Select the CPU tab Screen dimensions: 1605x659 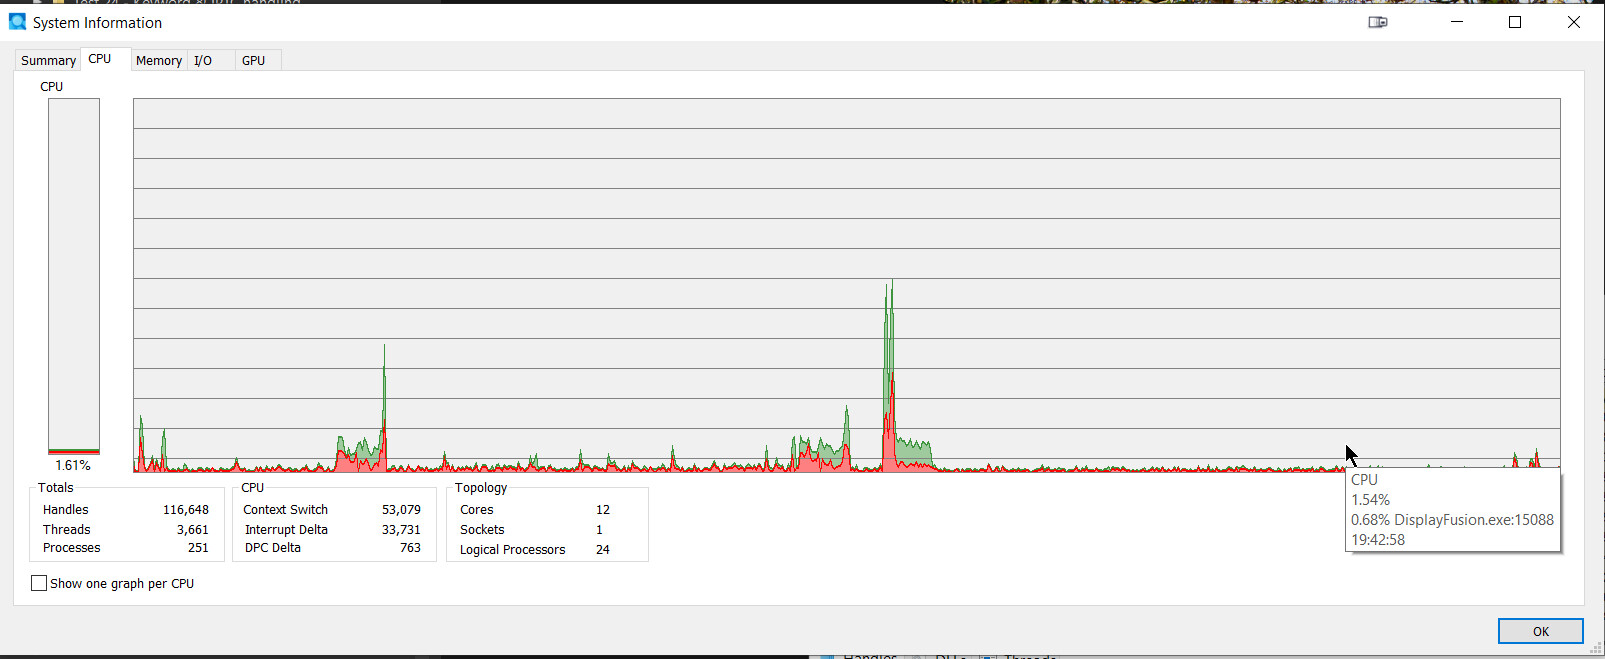(x=100, y=59)
